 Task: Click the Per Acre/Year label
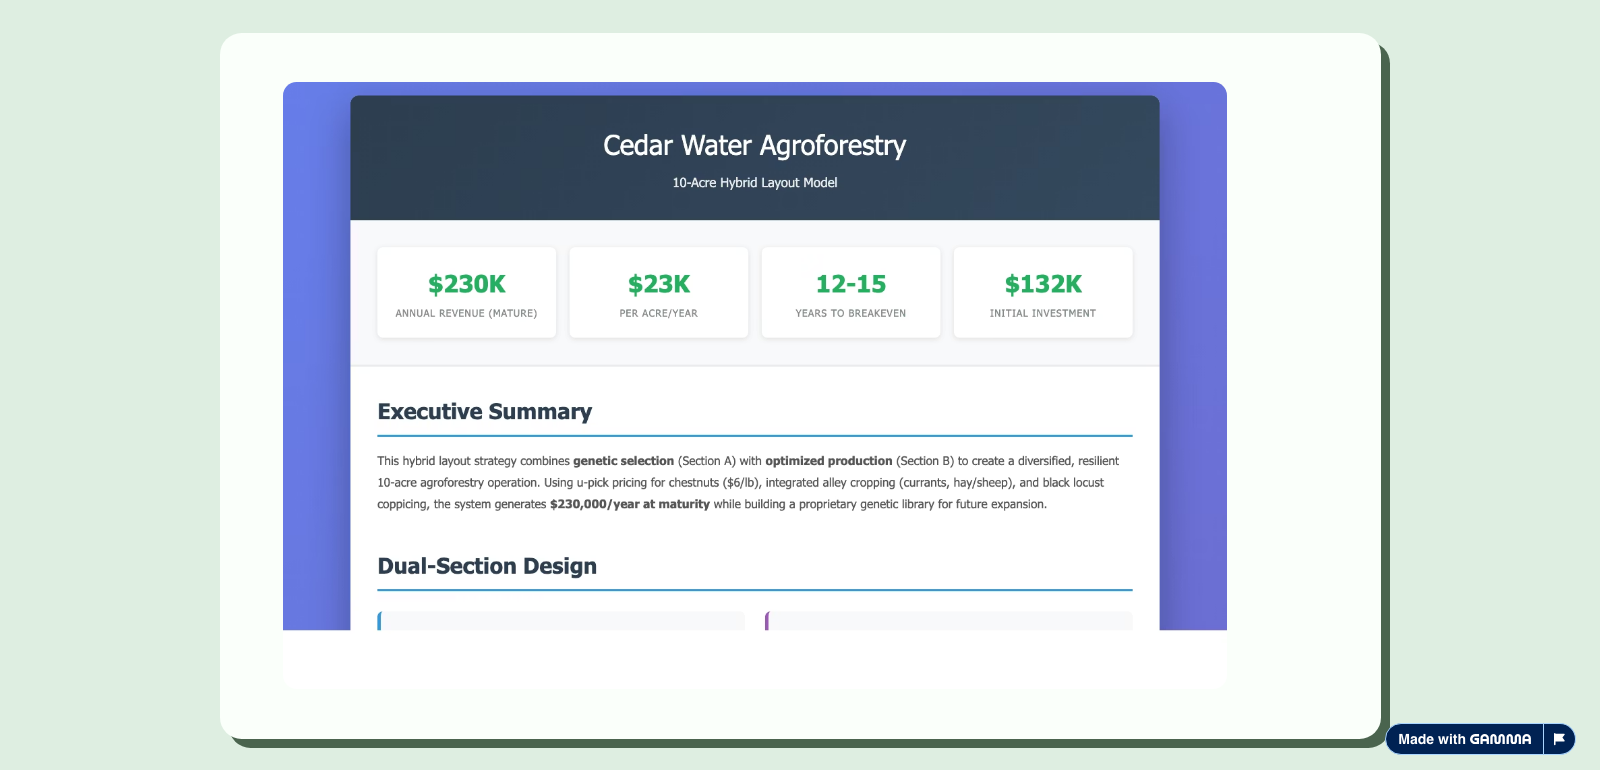click(x=659, y=314)
